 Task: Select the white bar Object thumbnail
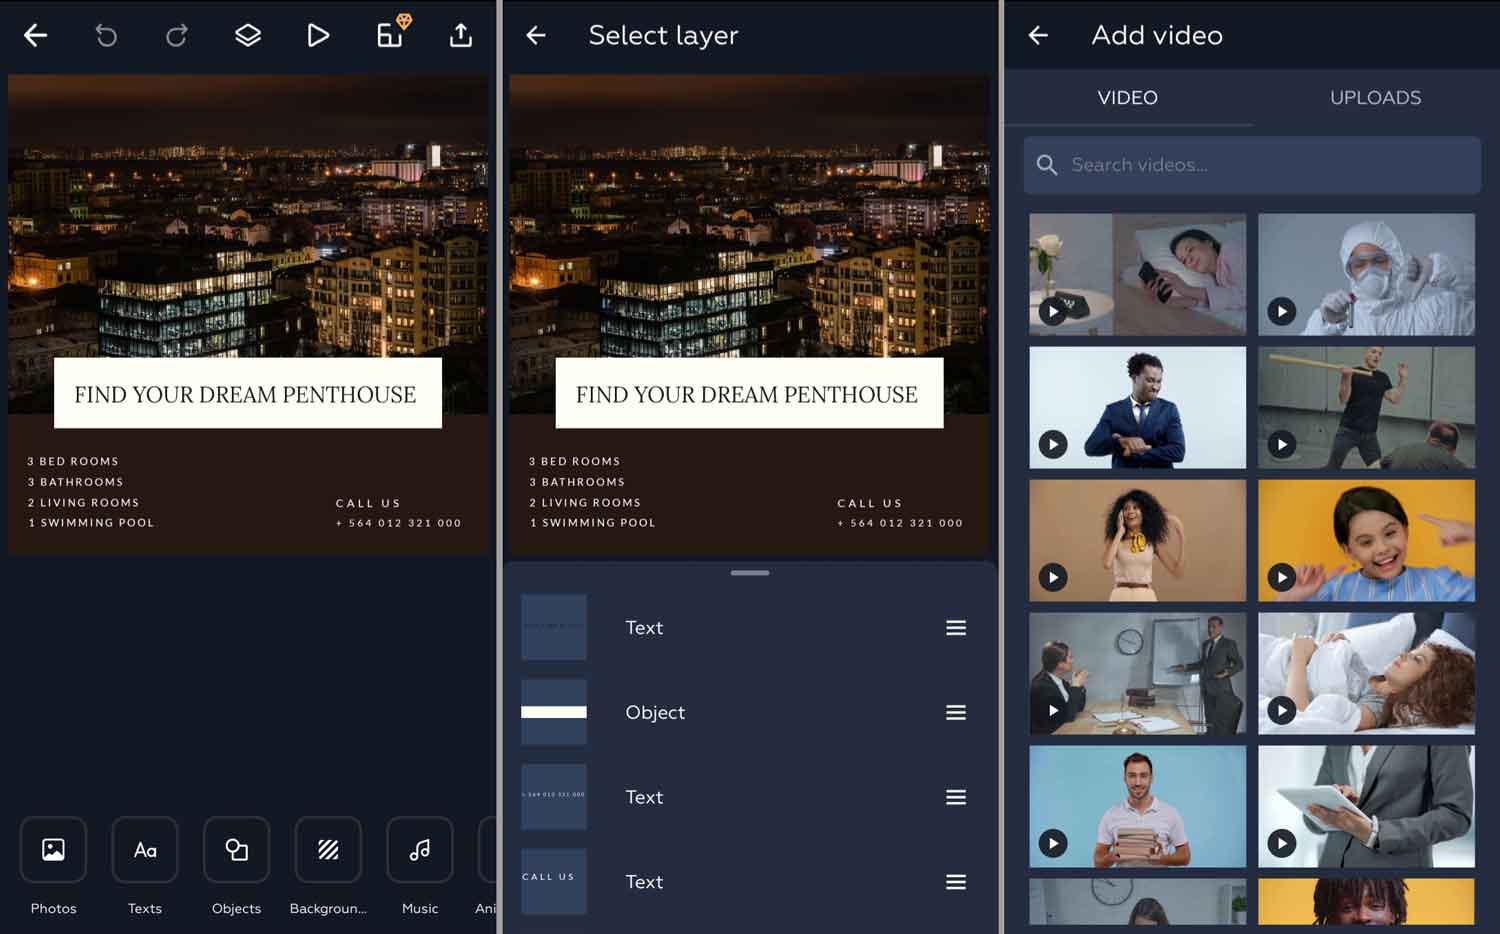[x=554, y=712]
